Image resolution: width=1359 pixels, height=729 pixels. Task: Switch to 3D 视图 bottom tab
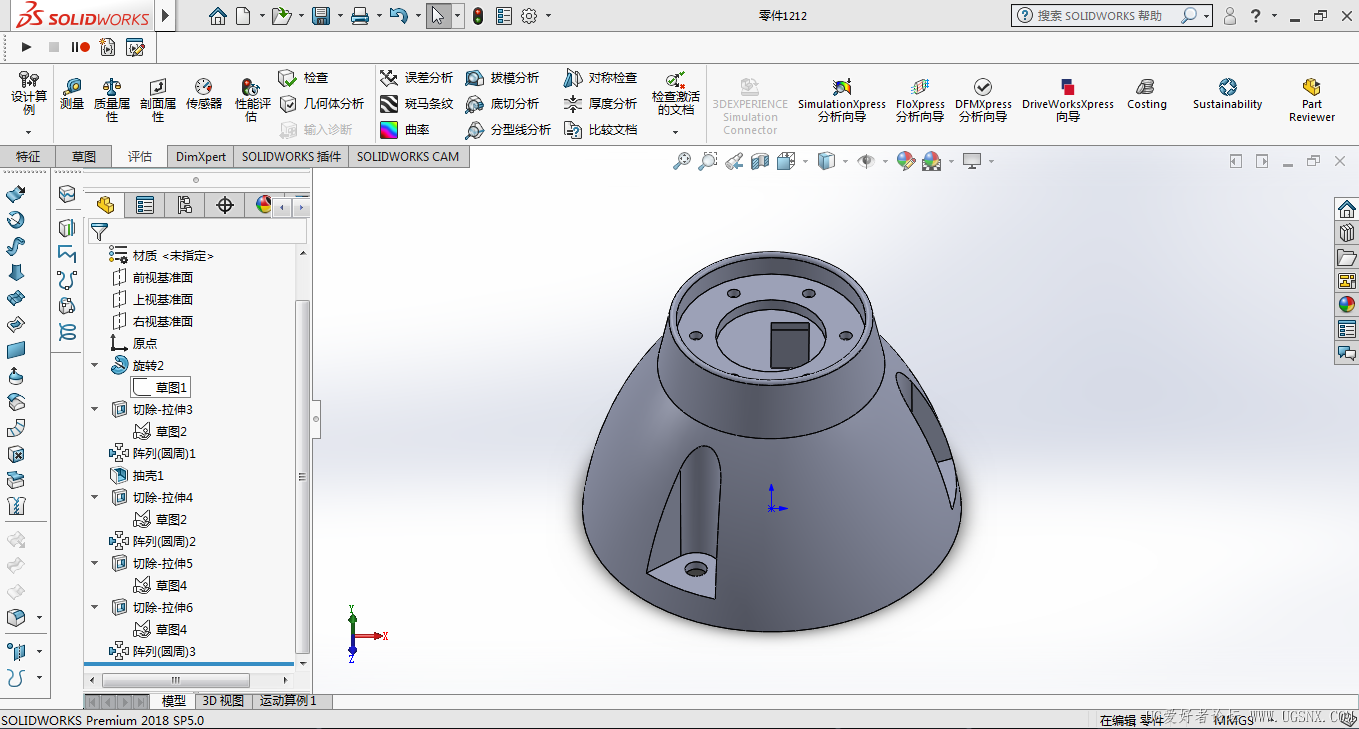tap(222, 701)
